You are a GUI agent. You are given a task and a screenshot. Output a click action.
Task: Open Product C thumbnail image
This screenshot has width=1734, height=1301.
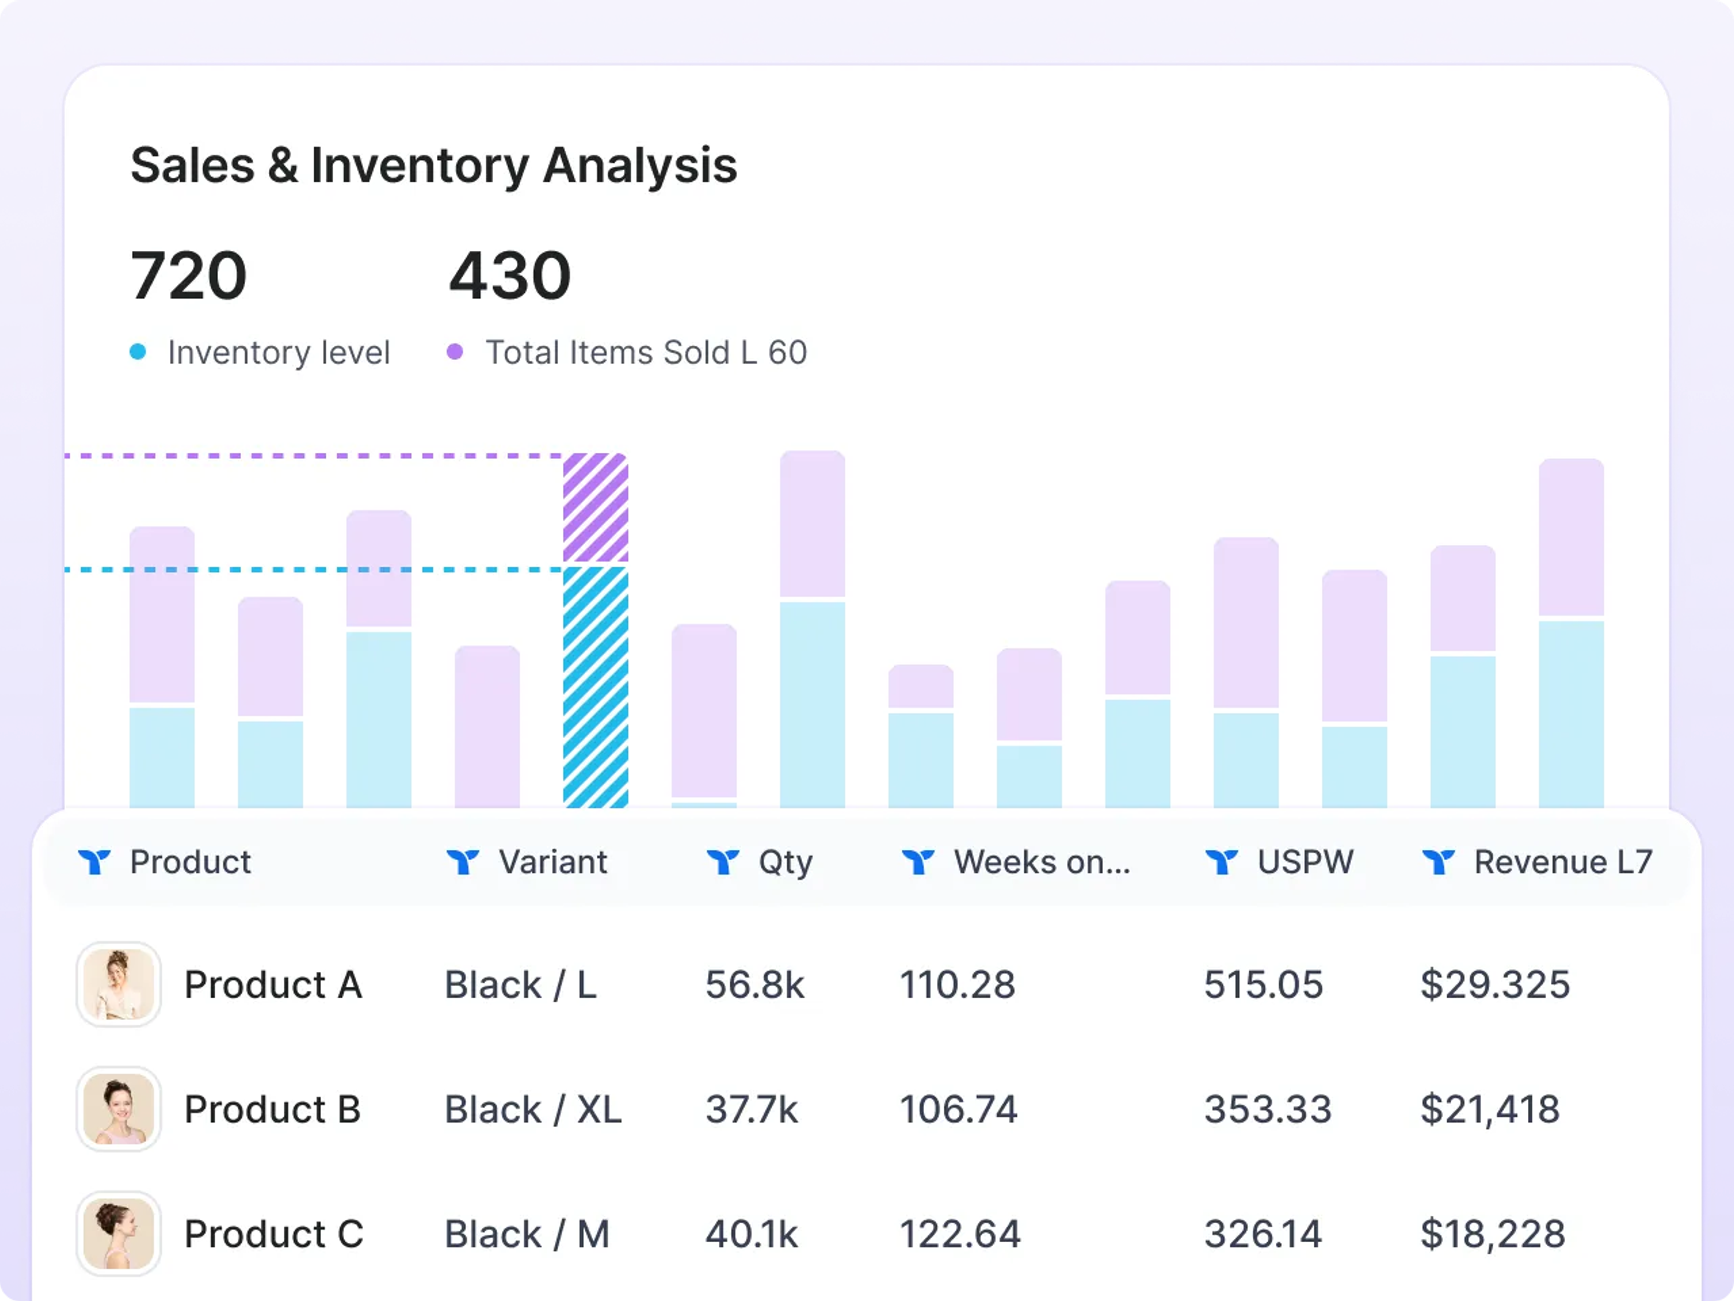pyautogui.click(x=119, y=1233)
